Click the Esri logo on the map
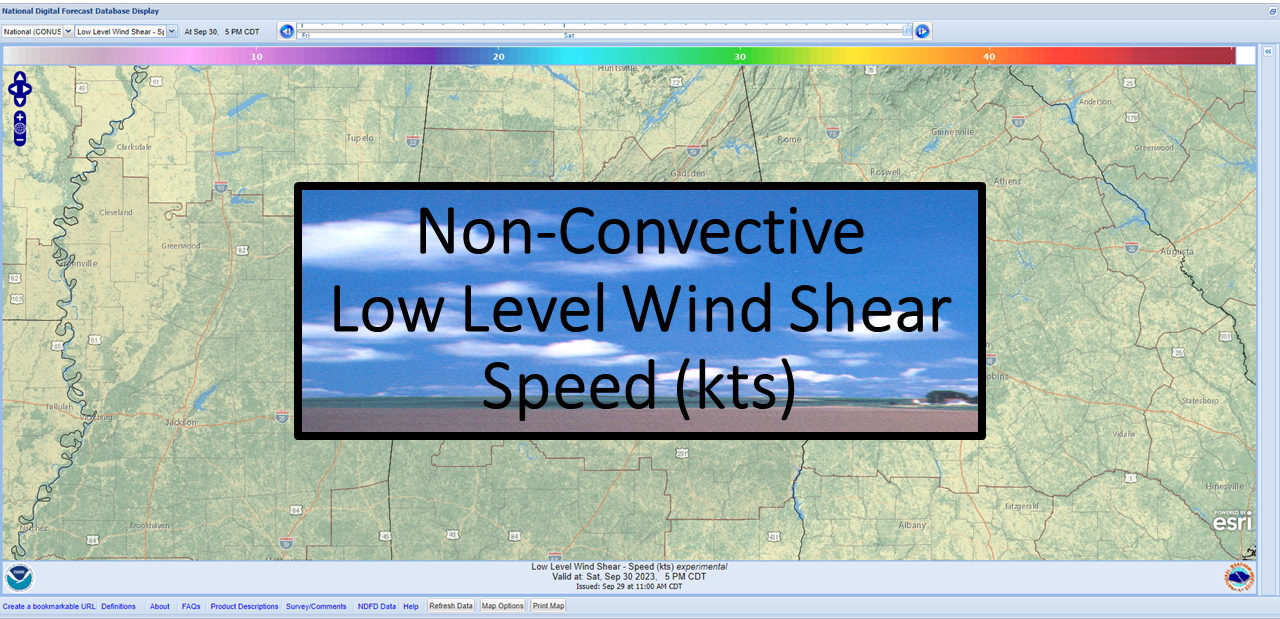 [x=1232, y=521]
